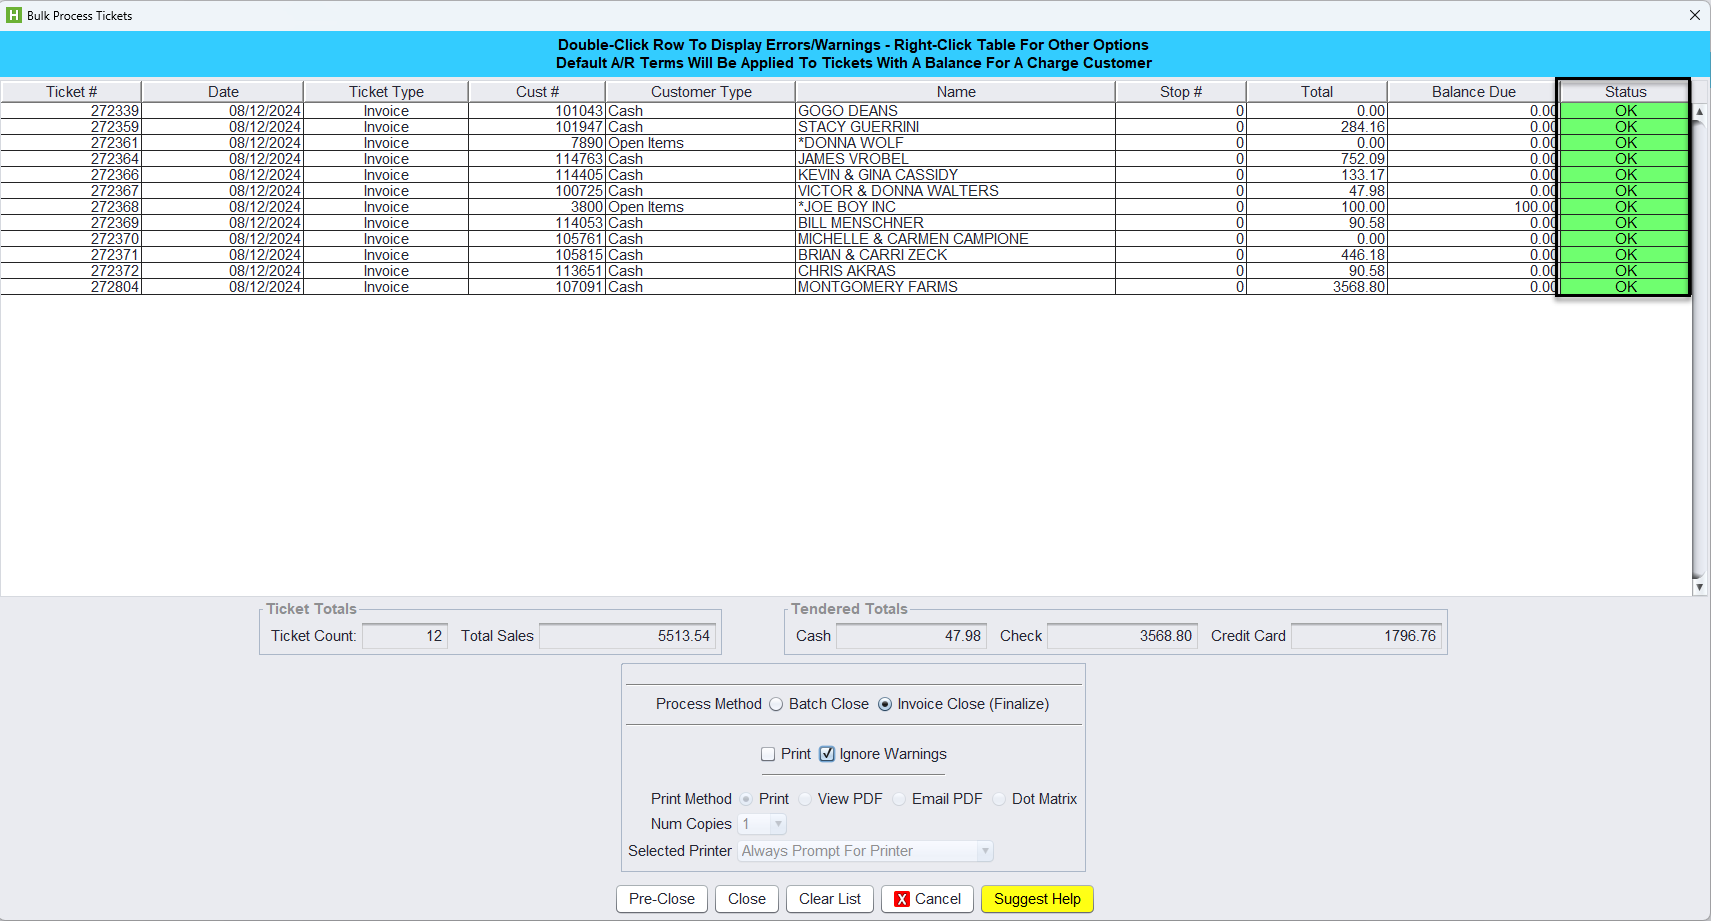Viewport: 1711px width, 921px height.
Task: Click the red X Cancel button
Action: tap(927, 899)
